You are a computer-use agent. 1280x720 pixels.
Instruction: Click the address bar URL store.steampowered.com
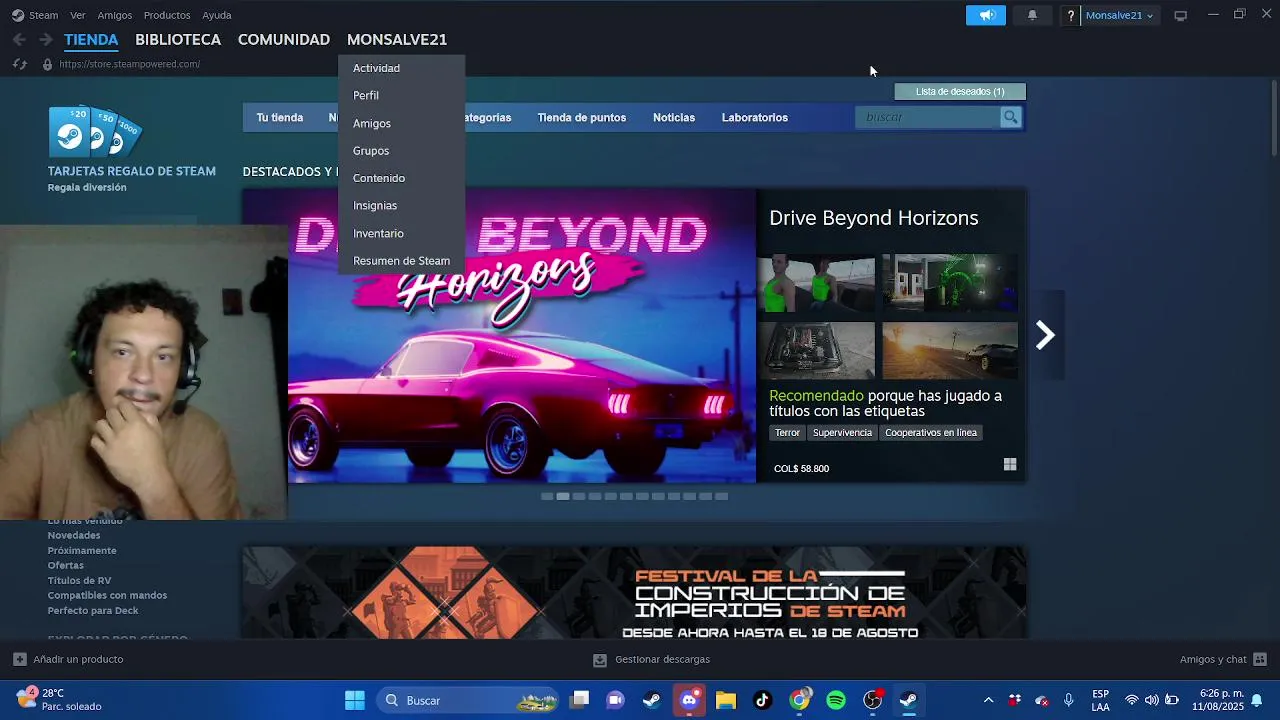tap(130, 64)
